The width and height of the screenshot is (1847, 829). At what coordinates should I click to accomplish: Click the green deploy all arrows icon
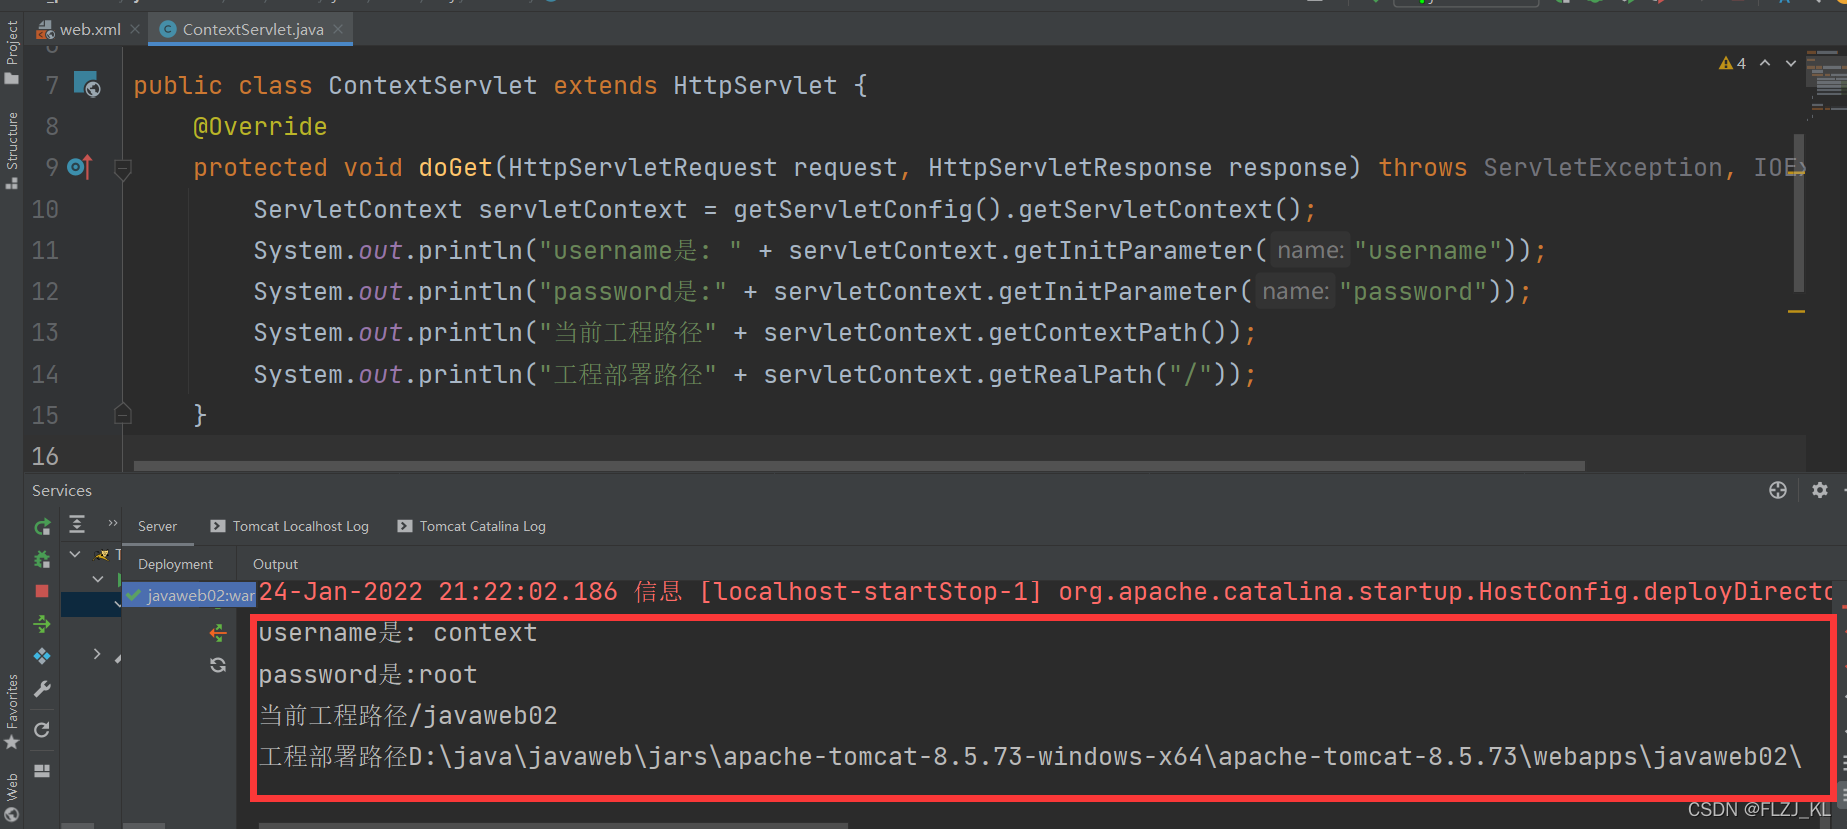(x=42, y=624)
